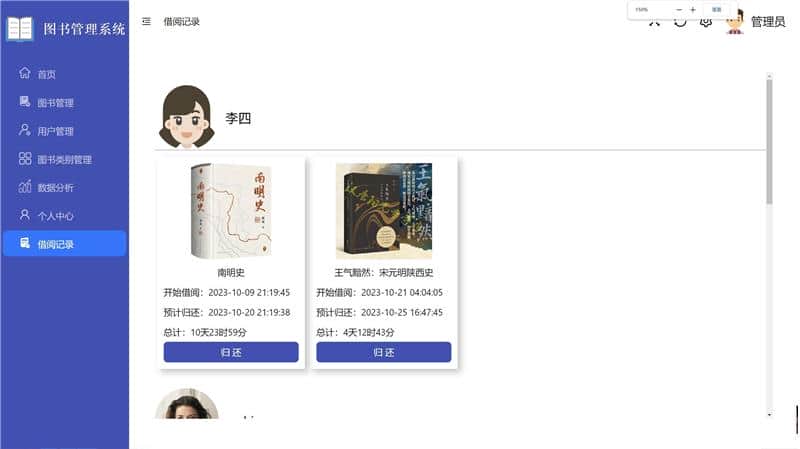Click 李四's user avatar
Image resolution: width=800 pixels, height=449 pixels.
point(186,117)
